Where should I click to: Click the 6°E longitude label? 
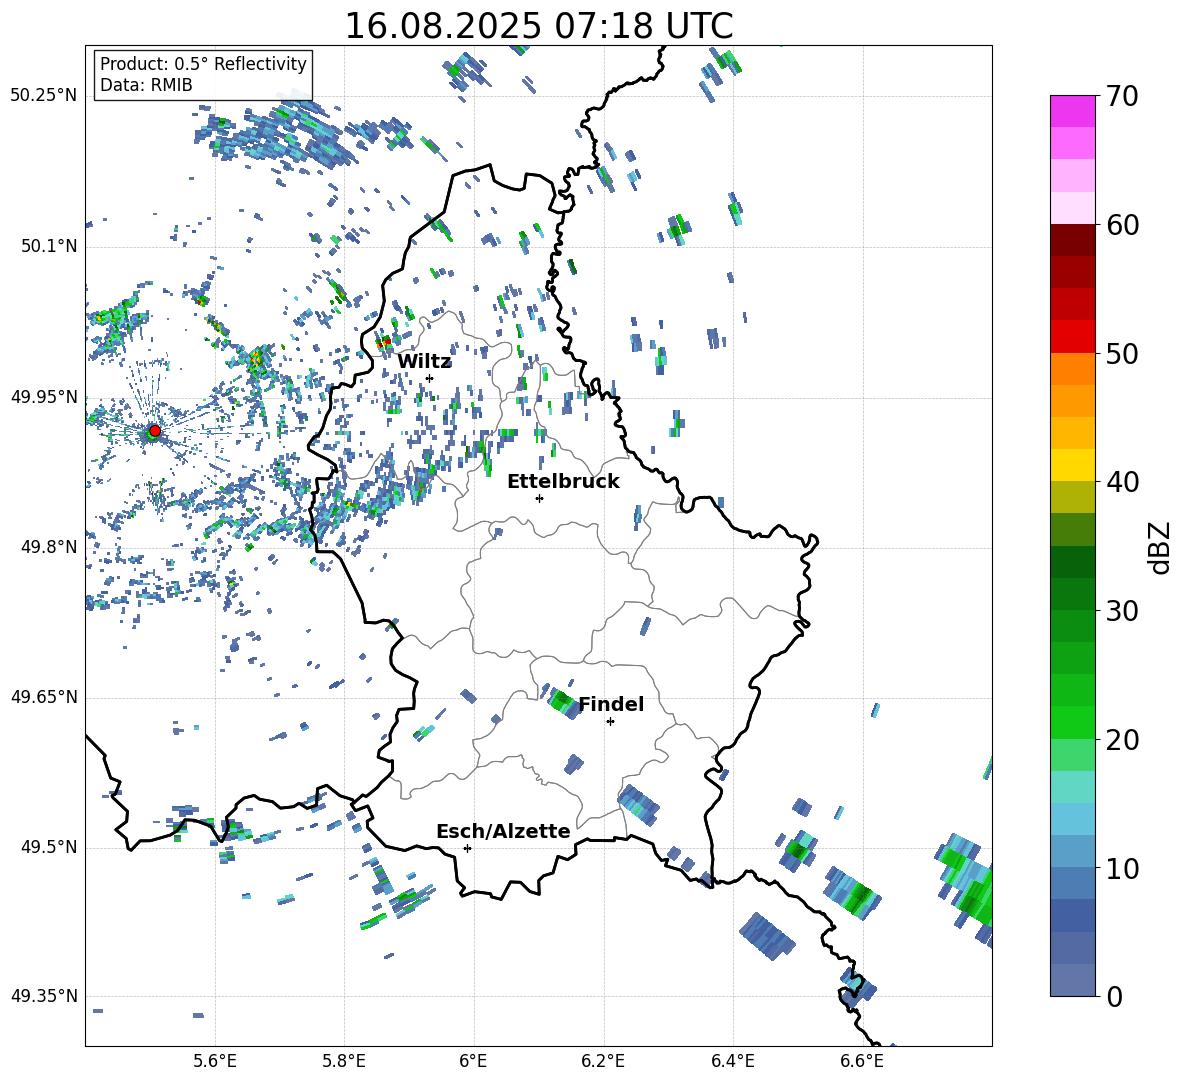pos(473,1061)
